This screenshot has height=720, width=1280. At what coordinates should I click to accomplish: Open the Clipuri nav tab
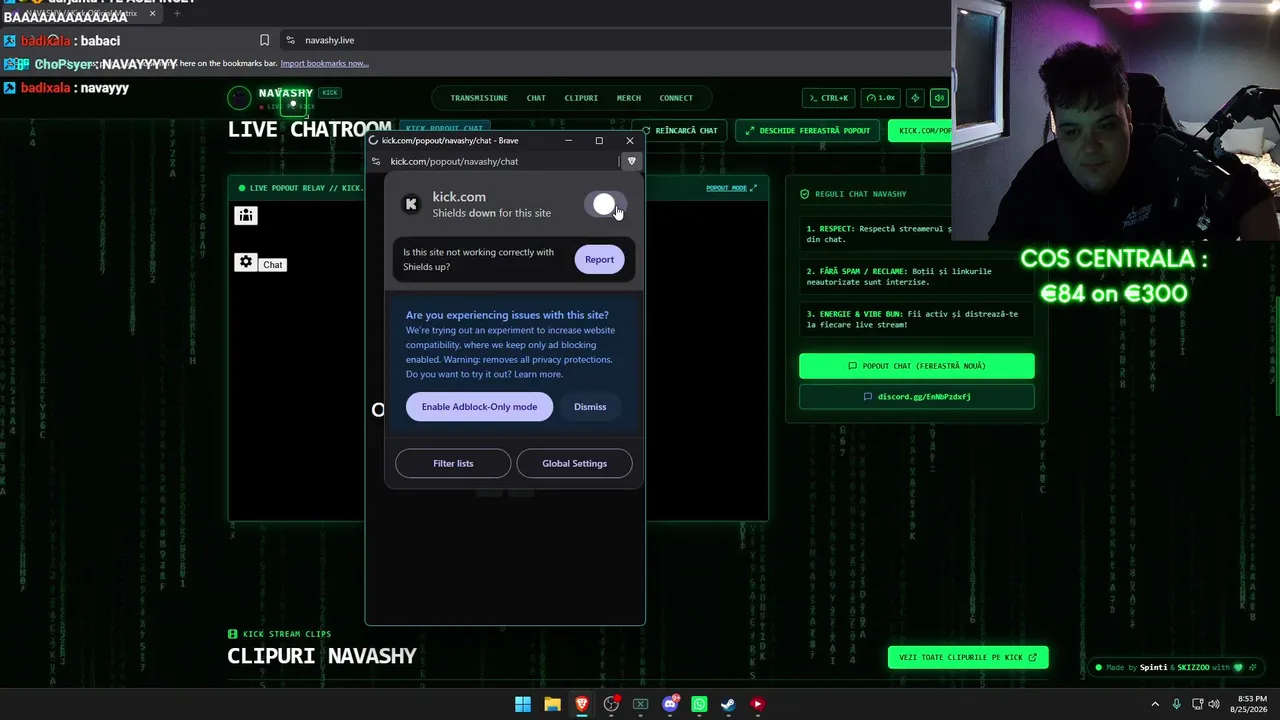click(581, 98)
